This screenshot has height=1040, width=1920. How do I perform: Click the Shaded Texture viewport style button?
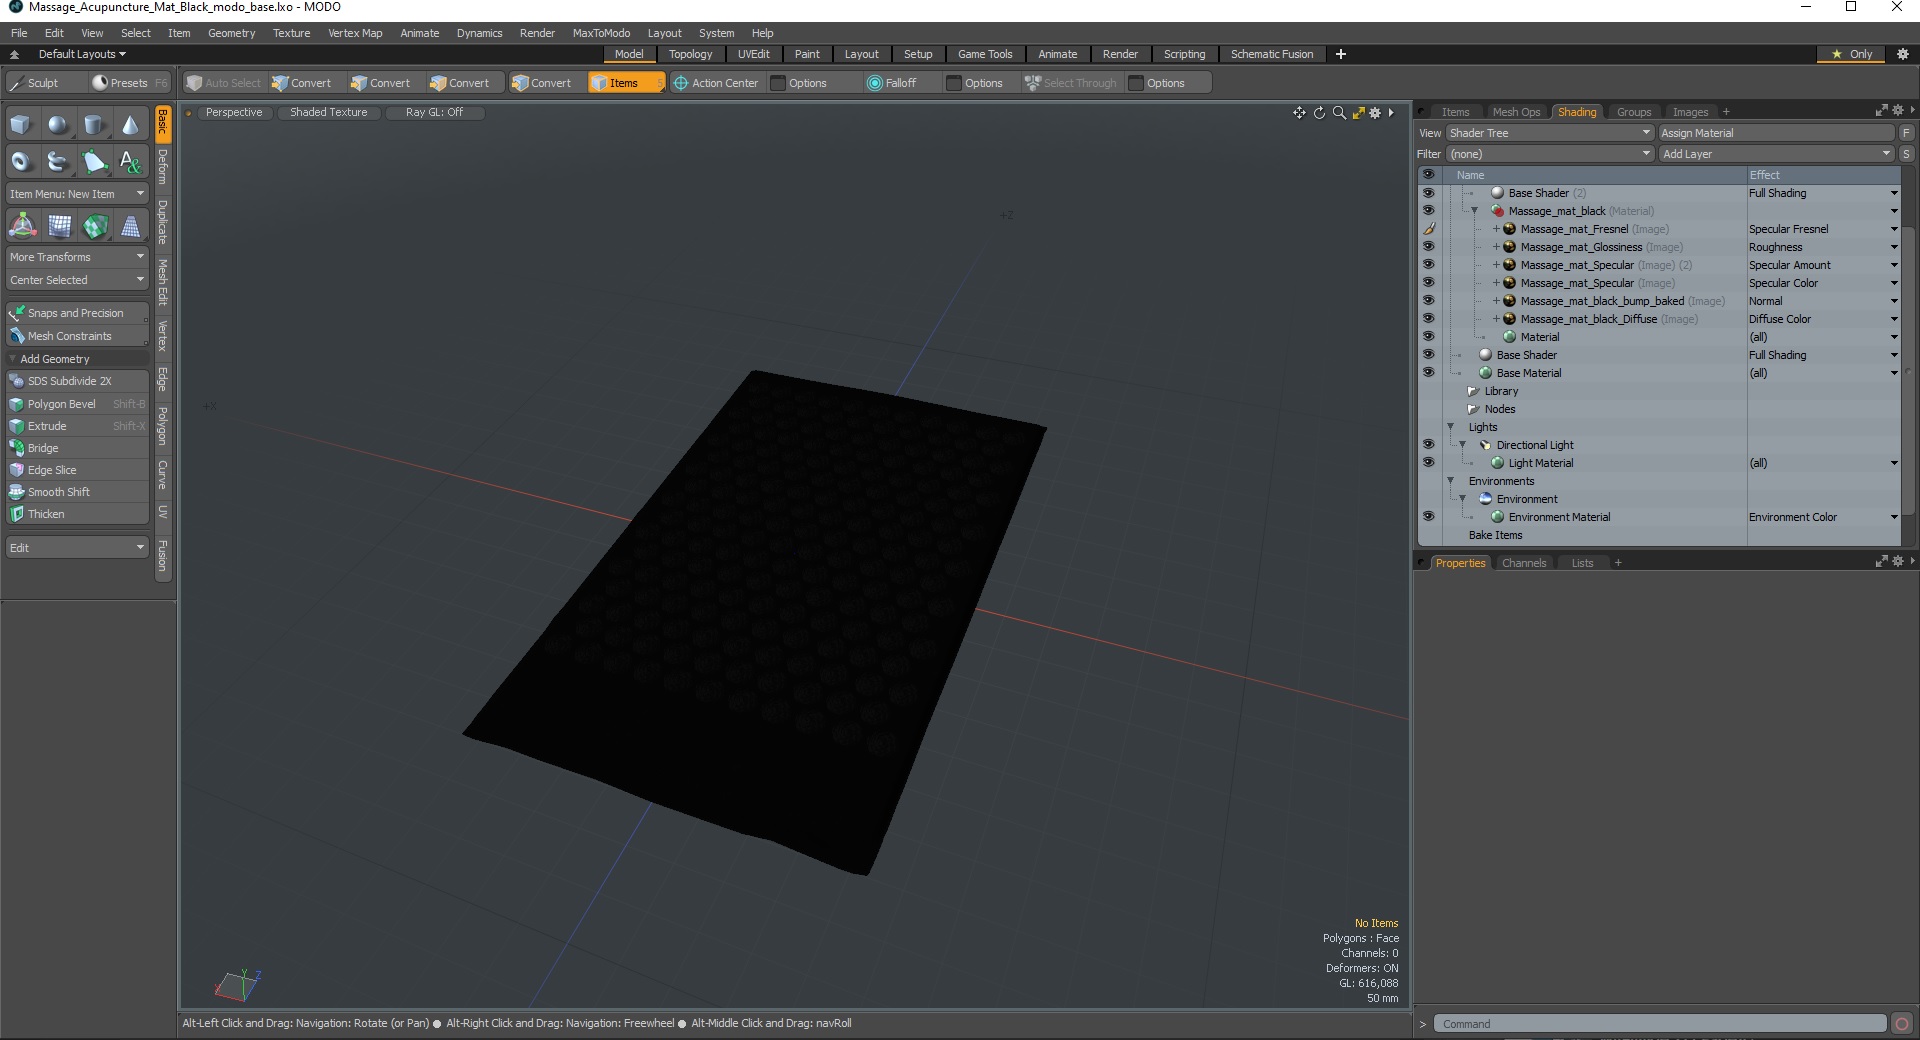(329, 112)
